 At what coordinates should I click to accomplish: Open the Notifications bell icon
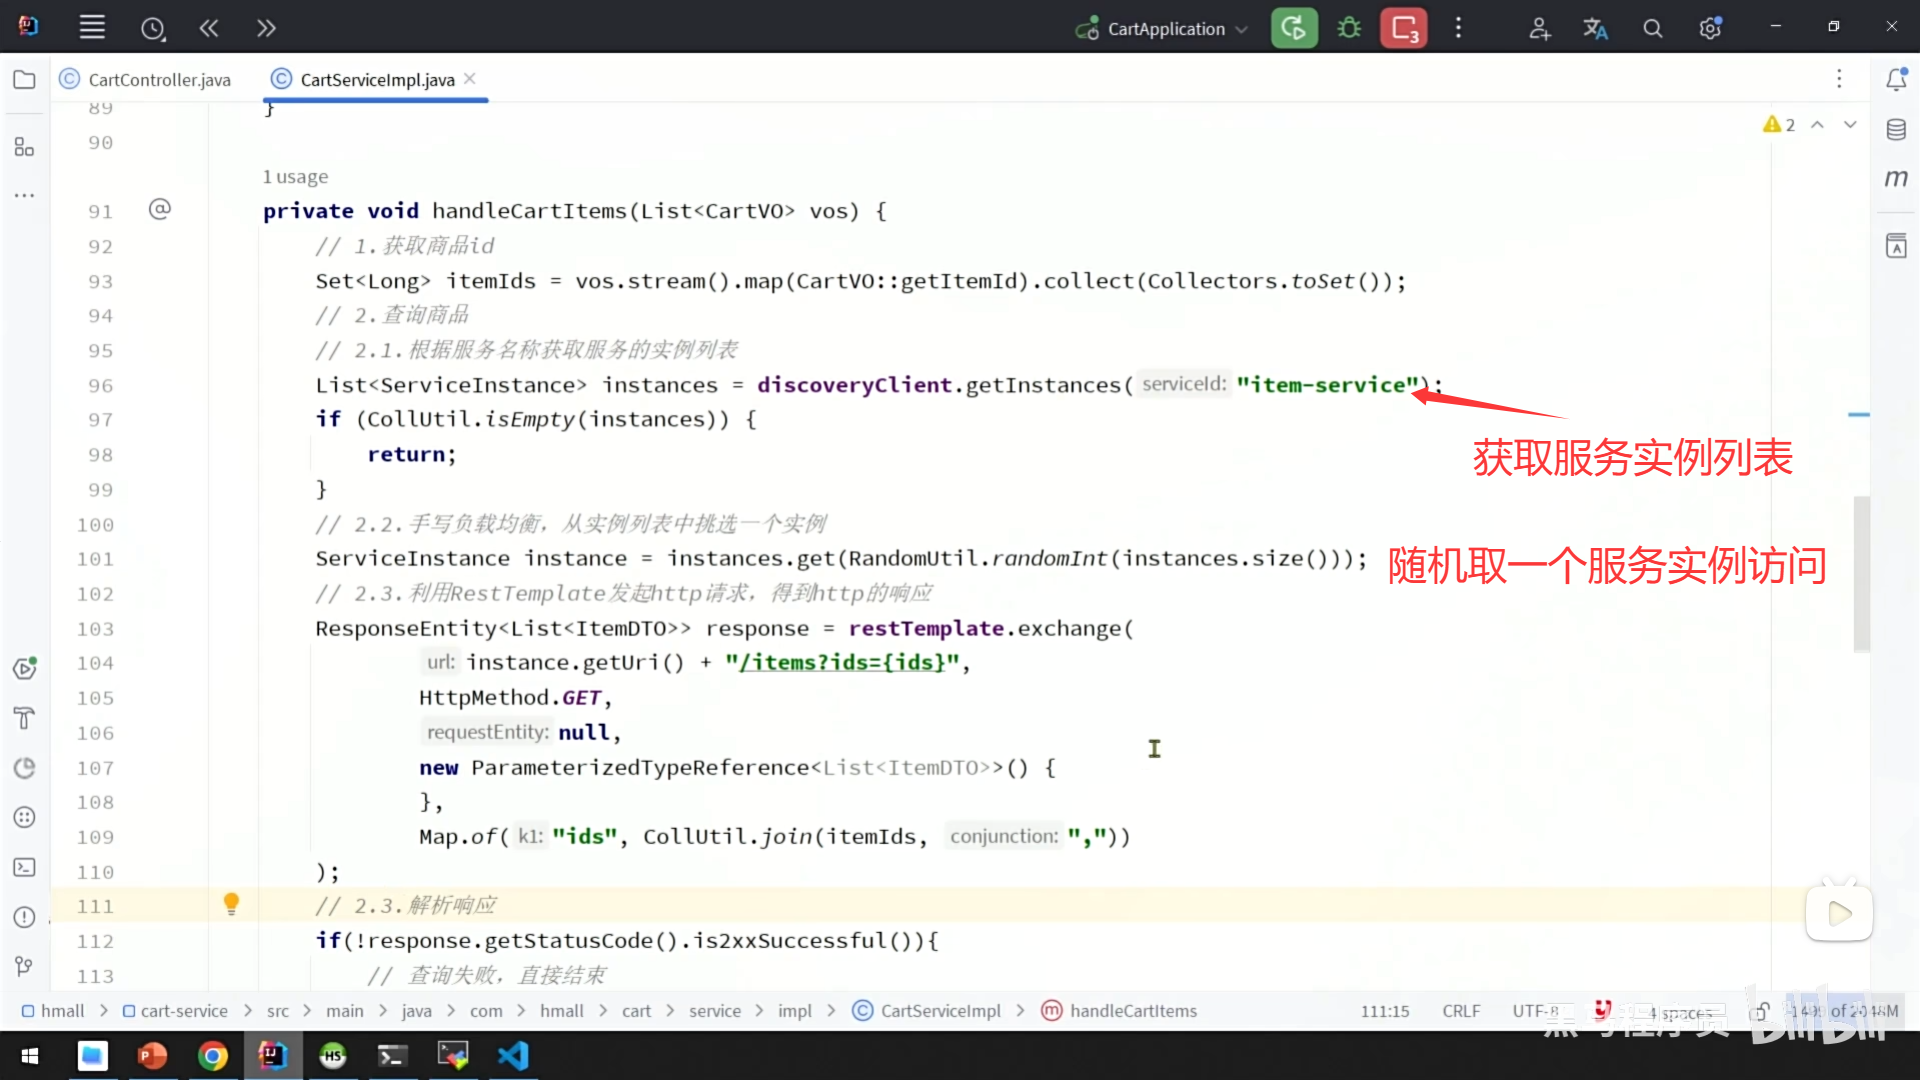point(1896,79)
